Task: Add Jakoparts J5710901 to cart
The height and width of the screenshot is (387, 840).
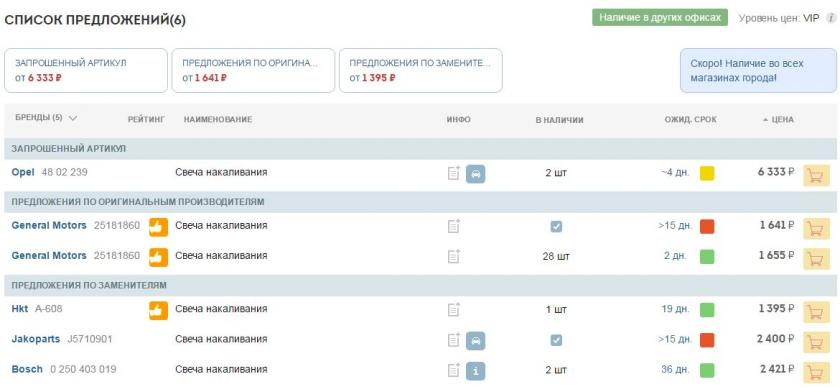Action: tap(816, 343)
